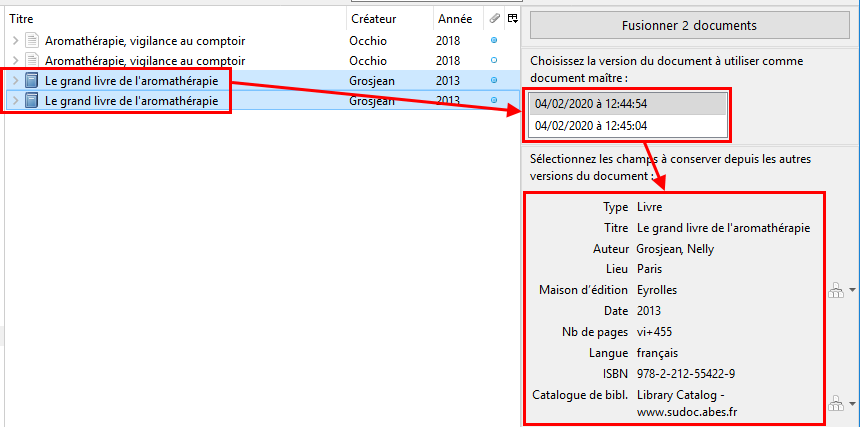The width and height of the screenshot is (860, 427).
Task: Expand the first Aromathérapie, vigilance au comptoir row
Action: (15, 41)
